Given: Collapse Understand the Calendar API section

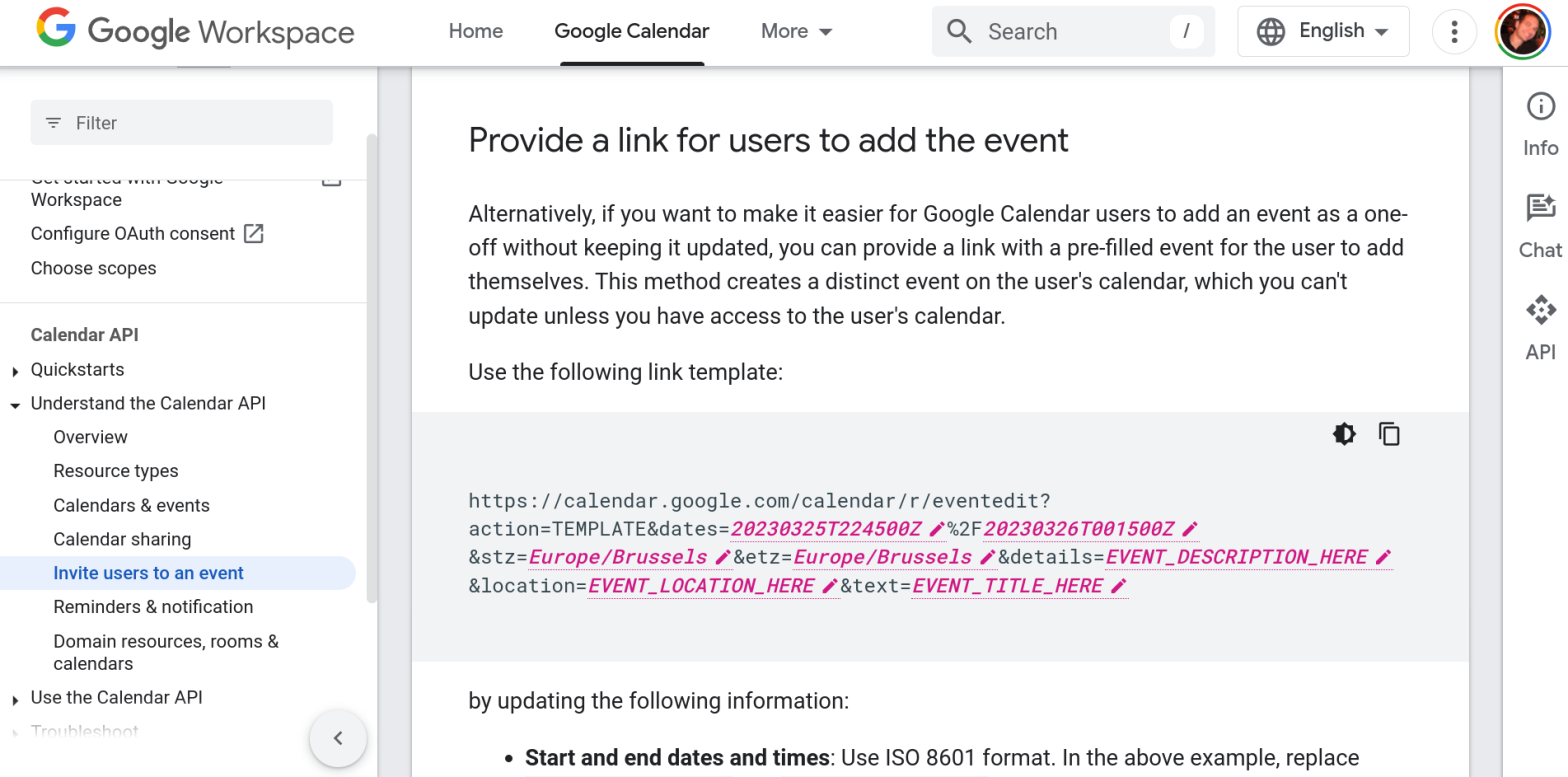Looking at the screenshot, I should click(15, 404).
